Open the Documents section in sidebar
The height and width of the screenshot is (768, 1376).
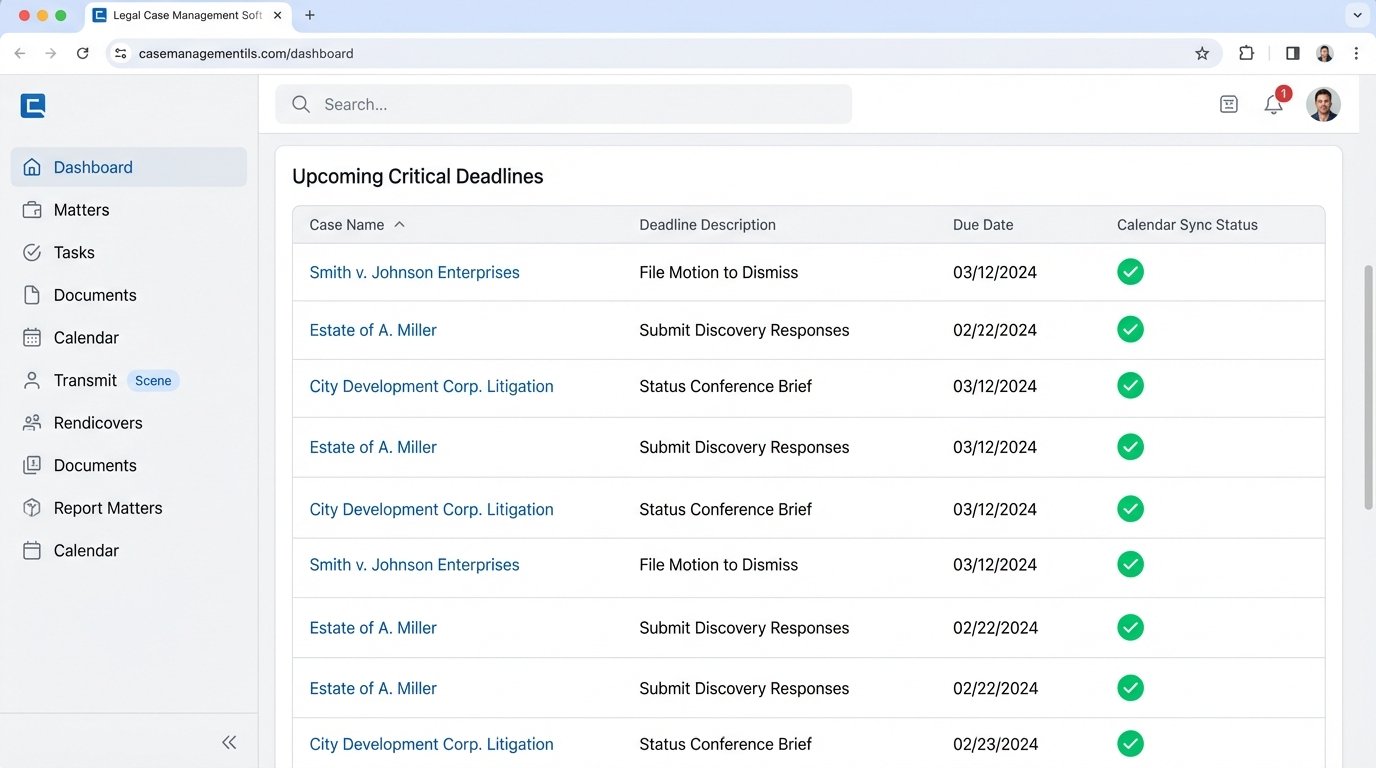click(95, 295)
